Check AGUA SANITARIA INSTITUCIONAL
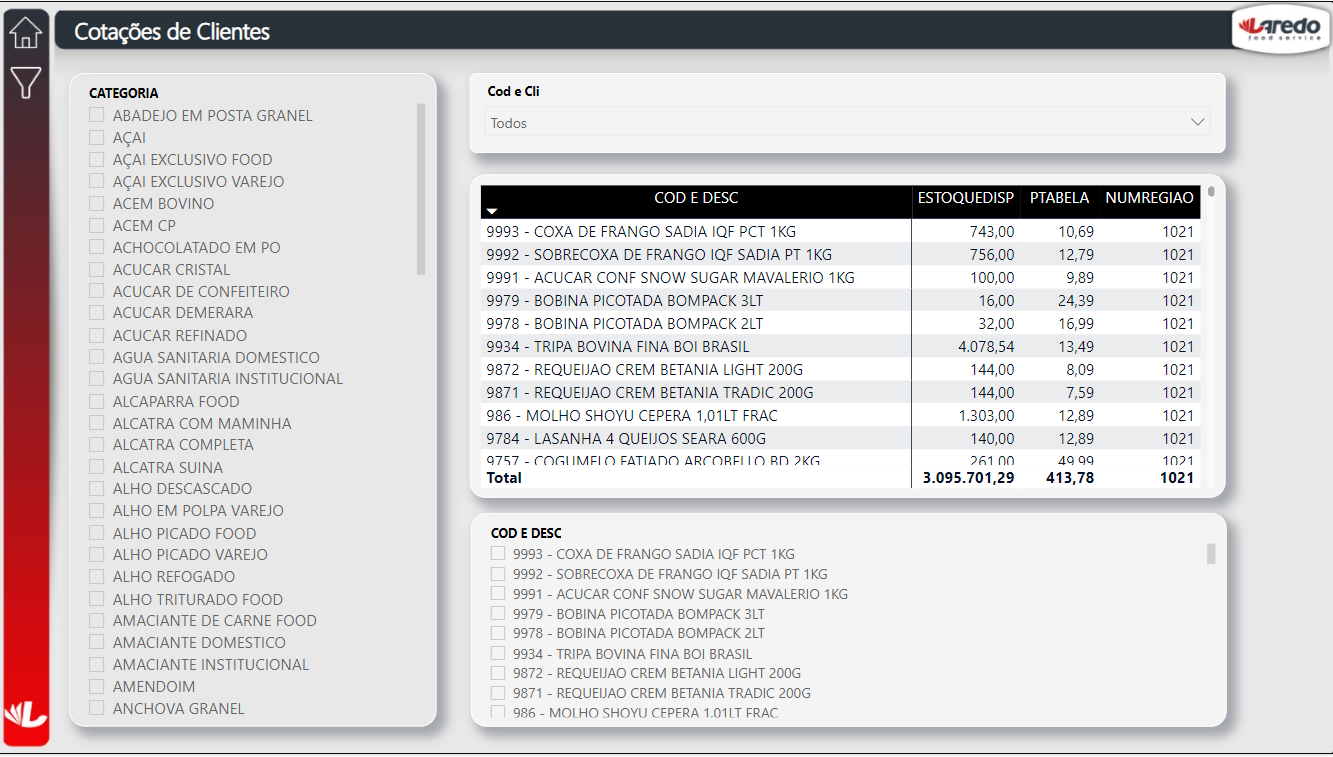The image size is (1333, 757). coord(97,379)
